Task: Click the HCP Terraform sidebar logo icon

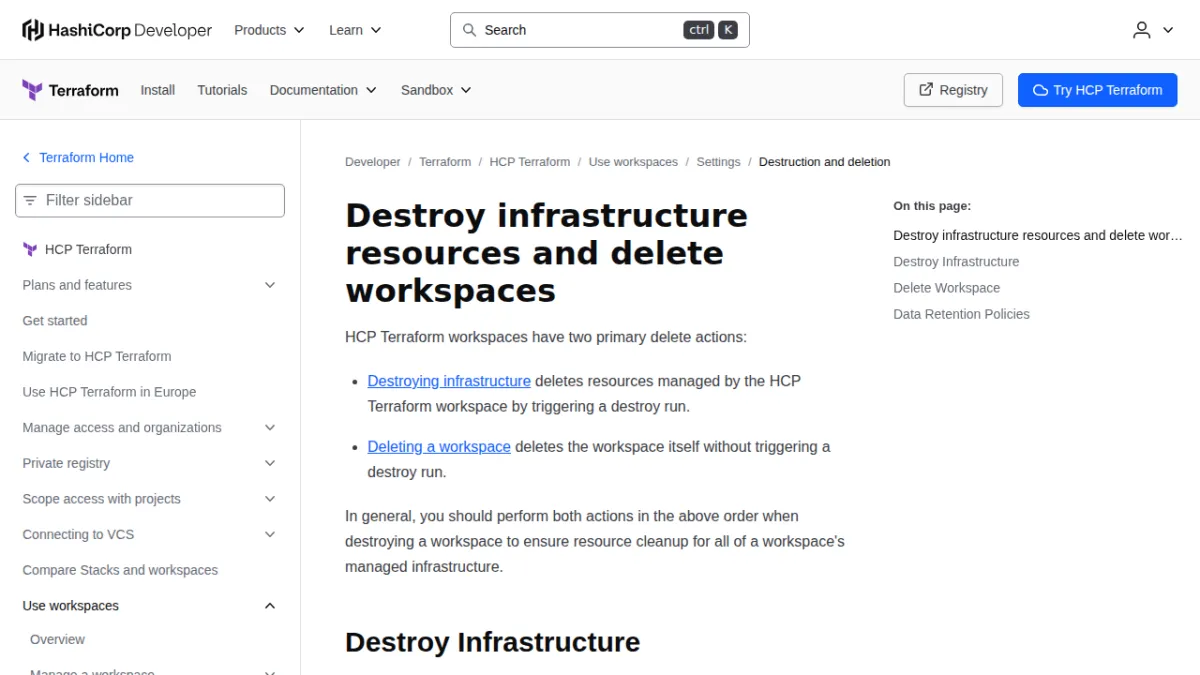Action: tap(30, 249)
